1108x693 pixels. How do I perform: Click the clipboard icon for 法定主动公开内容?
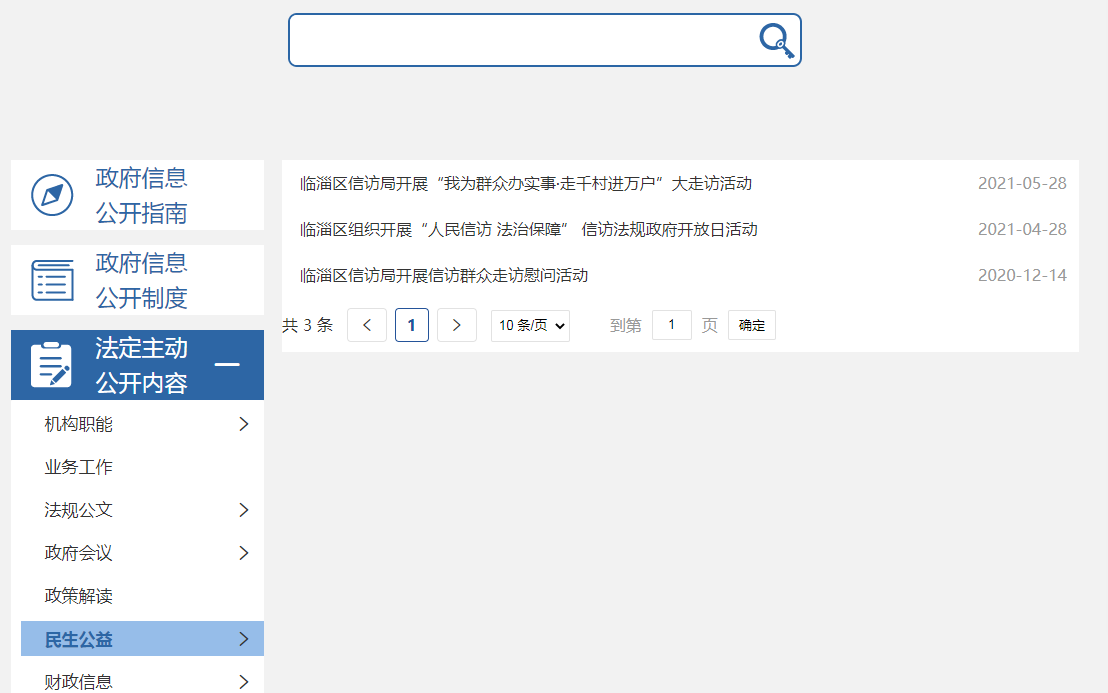(52, 365)
